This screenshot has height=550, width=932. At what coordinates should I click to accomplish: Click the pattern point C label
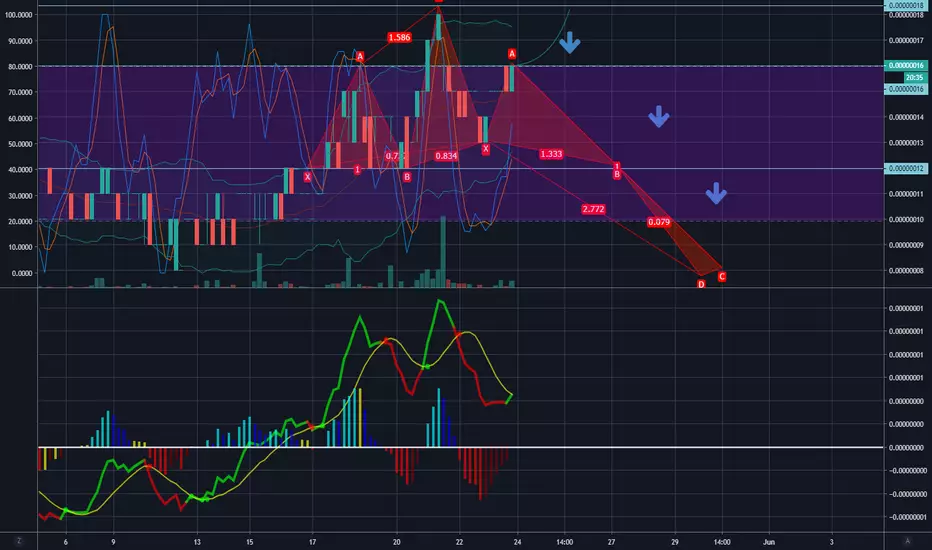click(x=722, y=276)
